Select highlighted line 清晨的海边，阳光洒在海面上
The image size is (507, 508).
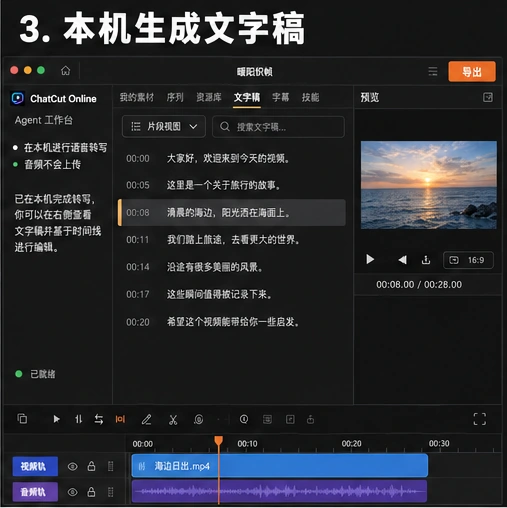click(x=232, y=213)
